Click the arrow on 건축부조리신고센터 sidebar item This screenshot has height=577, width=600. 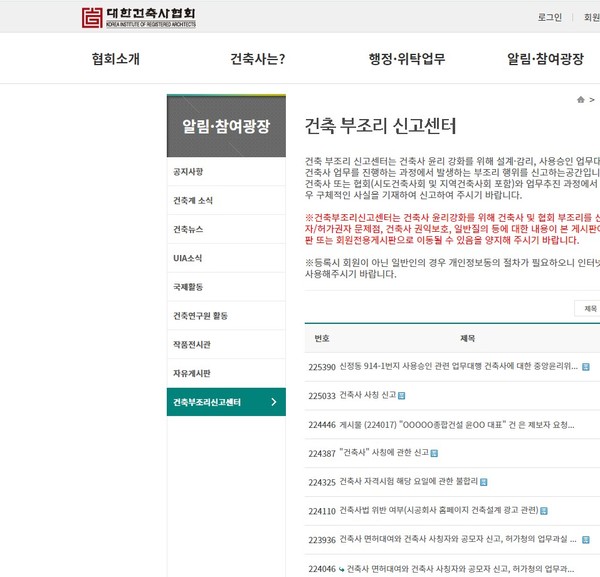(x=274, y=402)
